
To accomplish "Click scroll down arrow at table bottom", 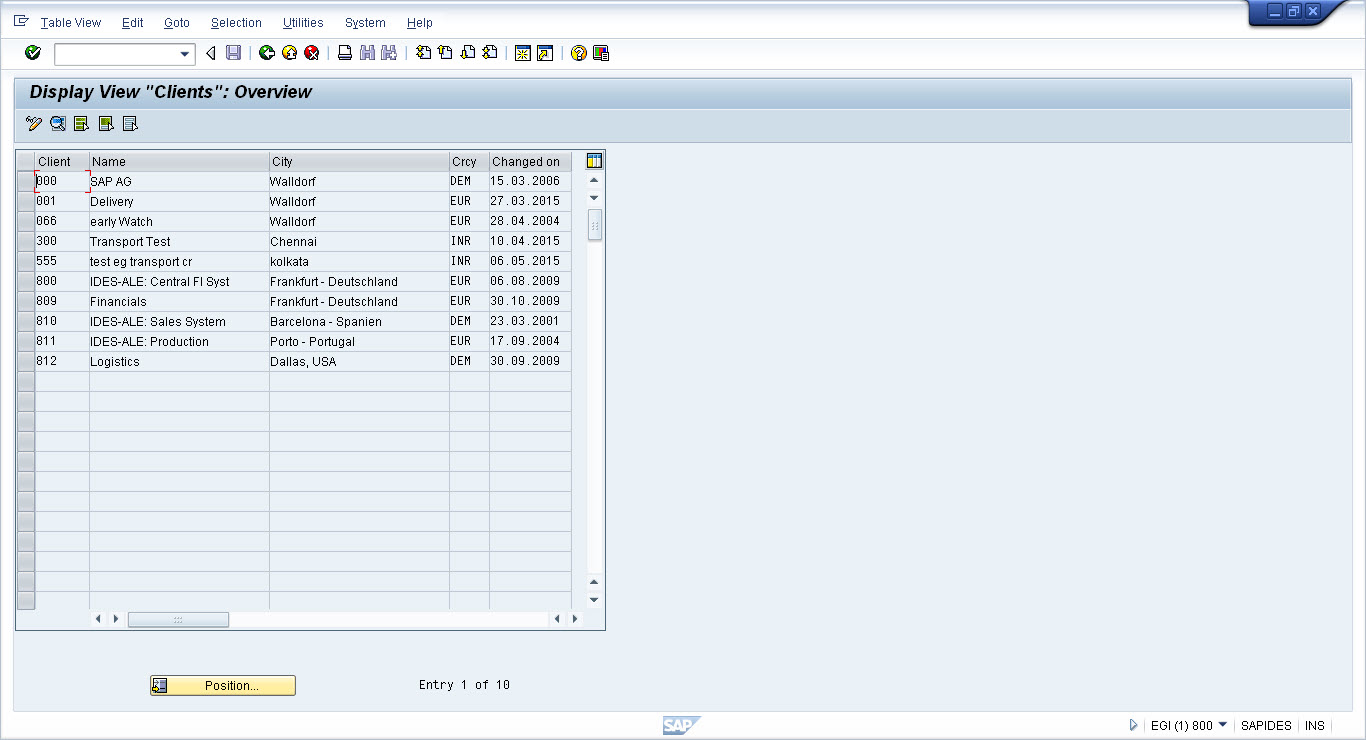I will [x=594, y=600].
